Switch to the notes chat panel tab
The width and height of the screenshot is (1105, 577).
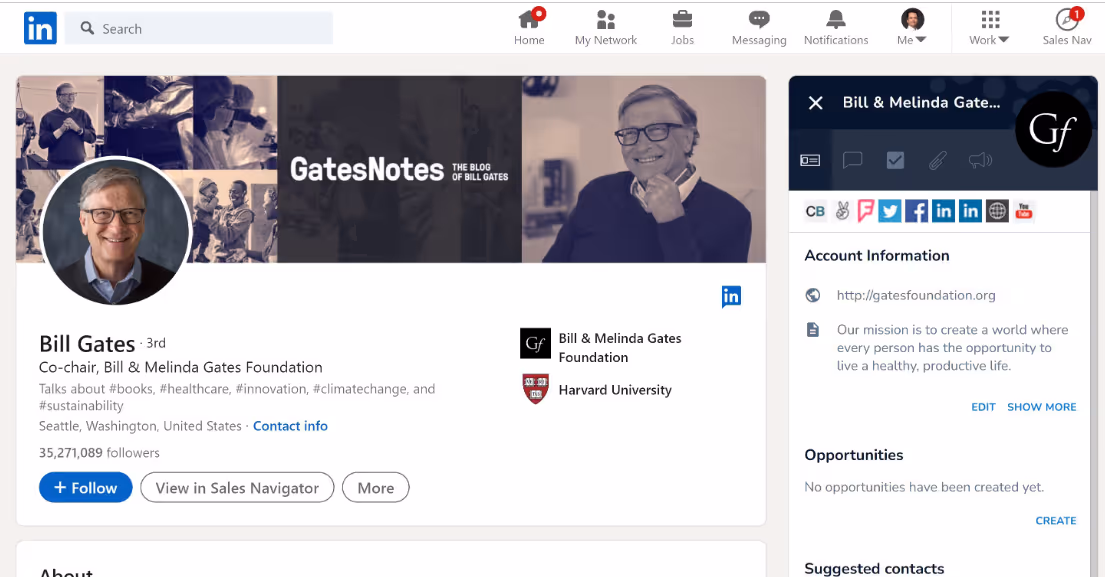(852, 160)
